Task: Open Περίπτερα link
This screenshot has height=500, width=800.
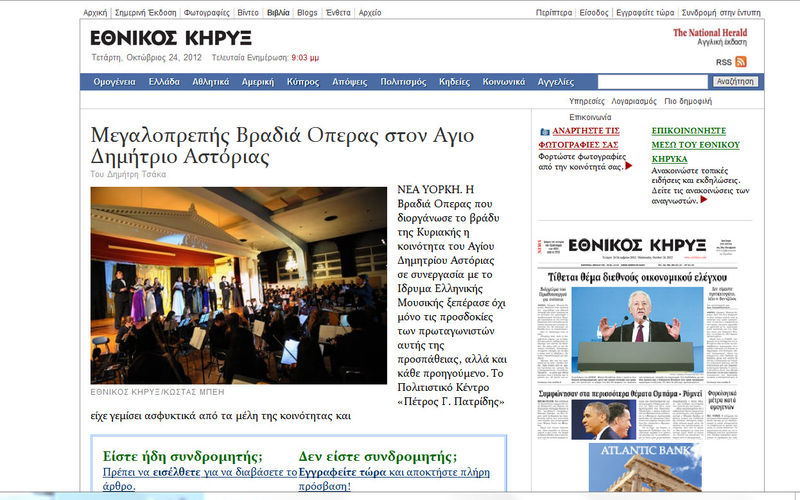Action: (x=554, y=13)
